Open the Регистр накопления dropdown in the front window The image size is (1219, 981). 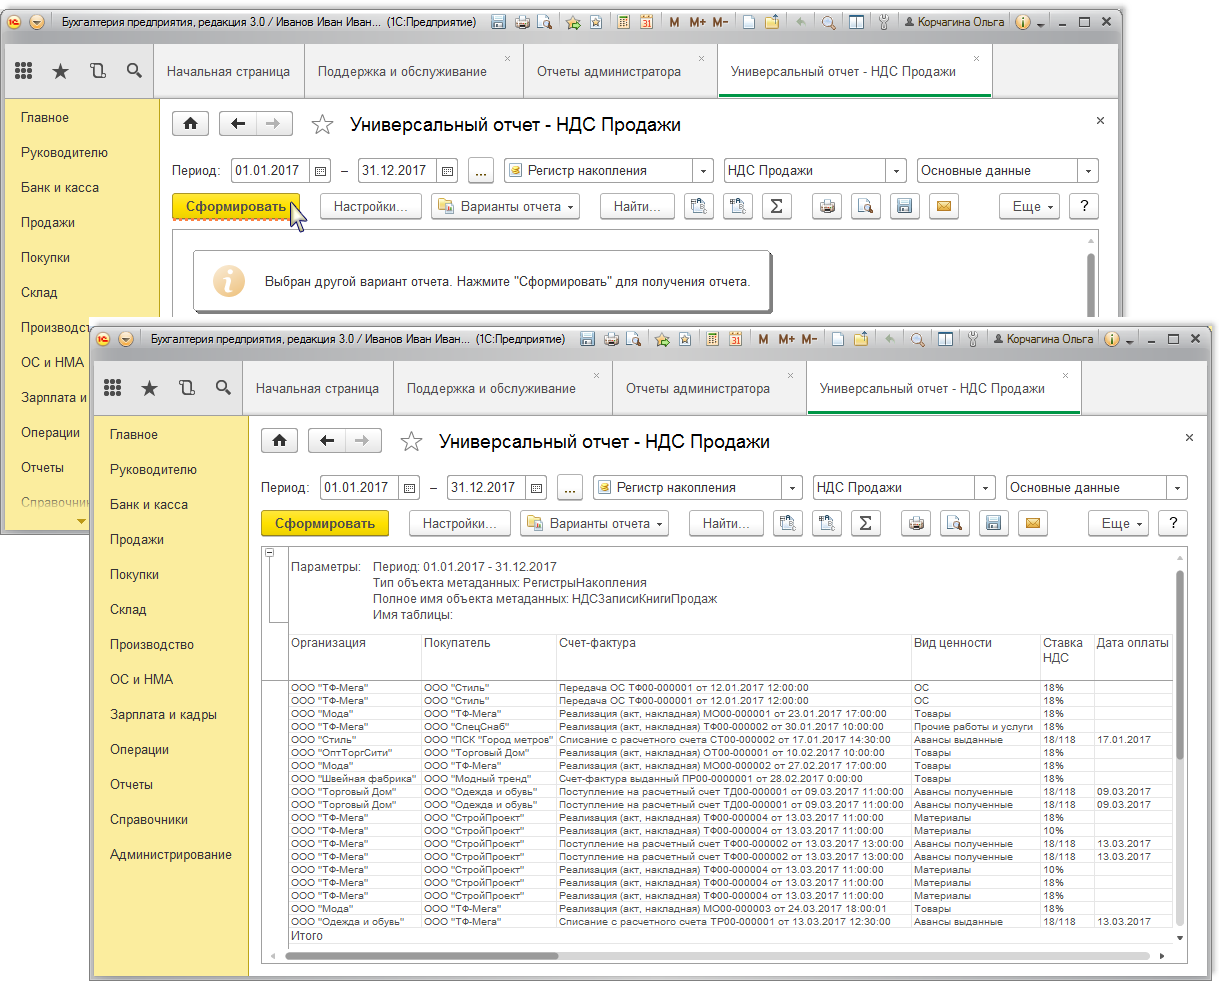pos(793,488)
